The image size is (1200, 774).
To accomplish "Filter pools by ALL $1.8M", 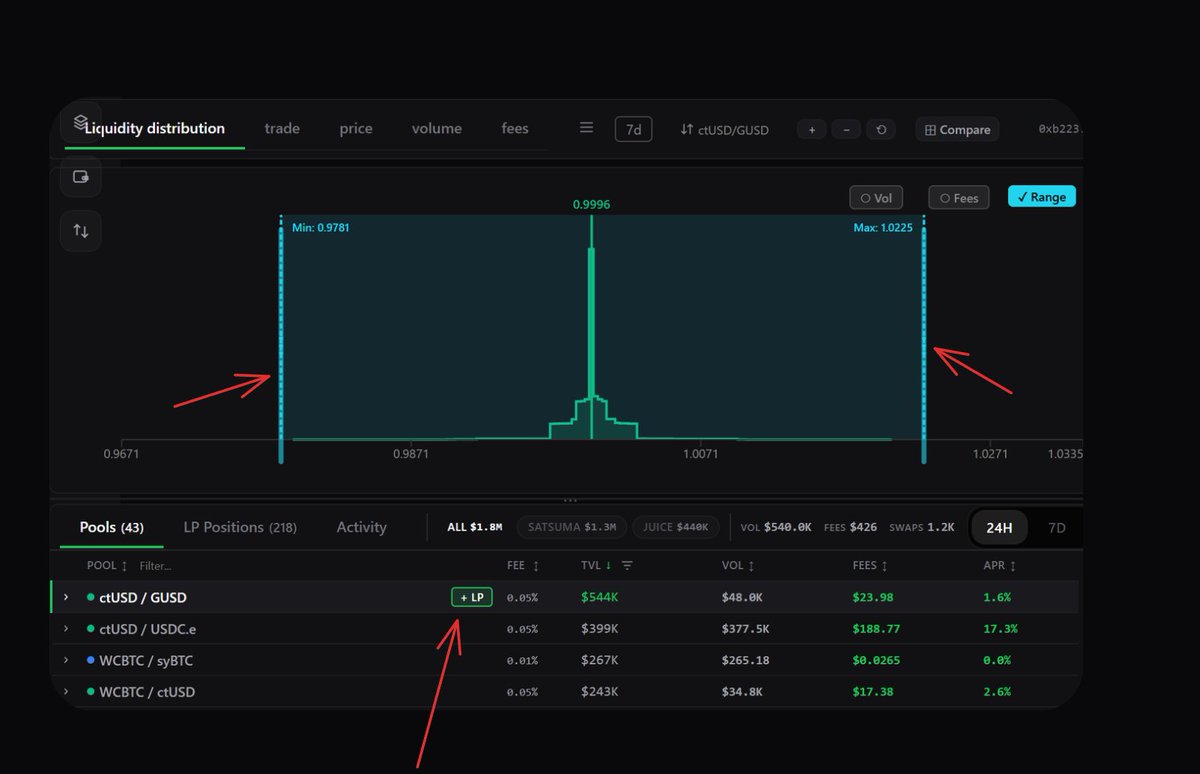I will tap(475, 527).
